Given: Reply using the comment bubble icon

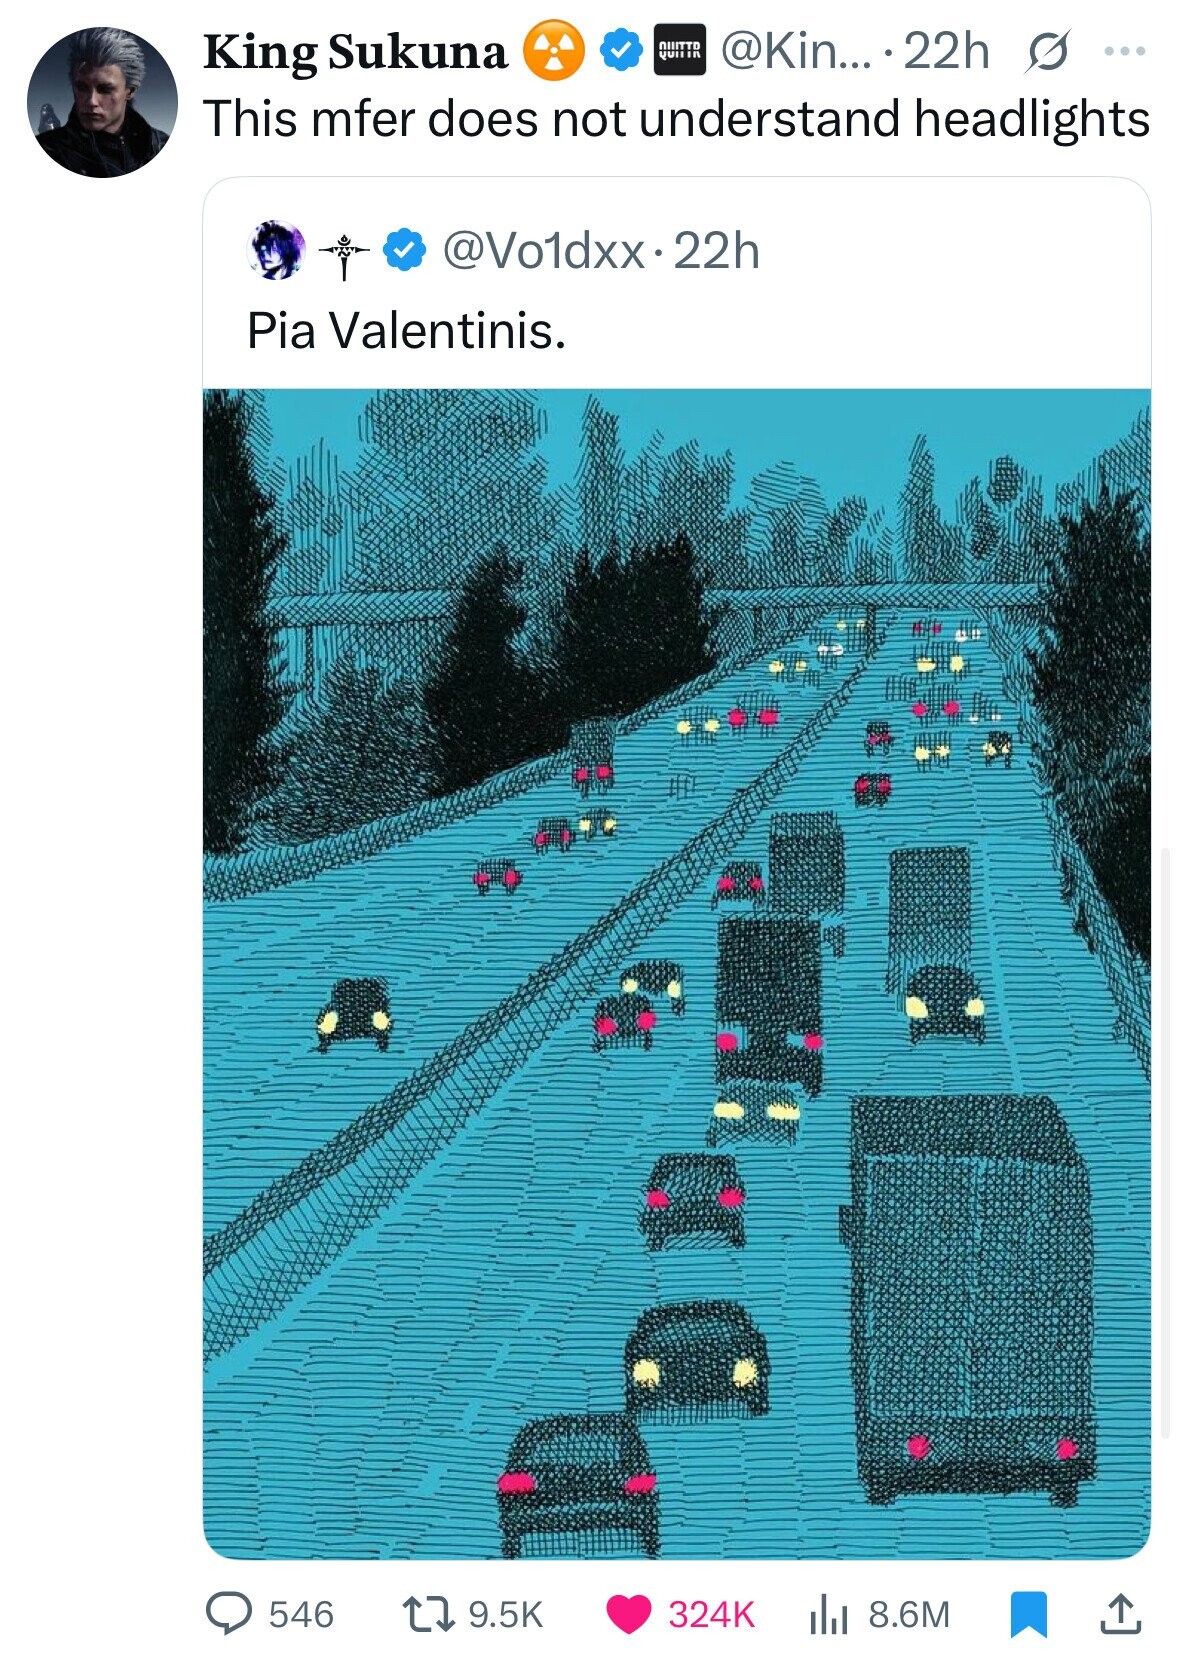Looking at the screenshot, I should pyautogui.click(x=228, y=1613).
